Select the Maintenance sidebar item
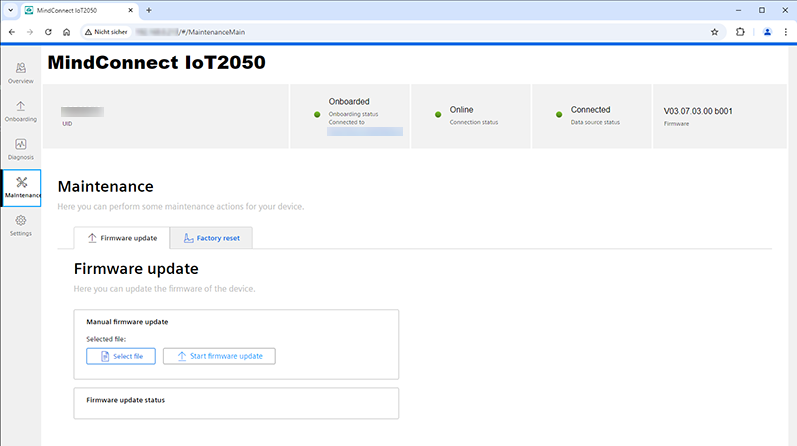 pos(21,188)
